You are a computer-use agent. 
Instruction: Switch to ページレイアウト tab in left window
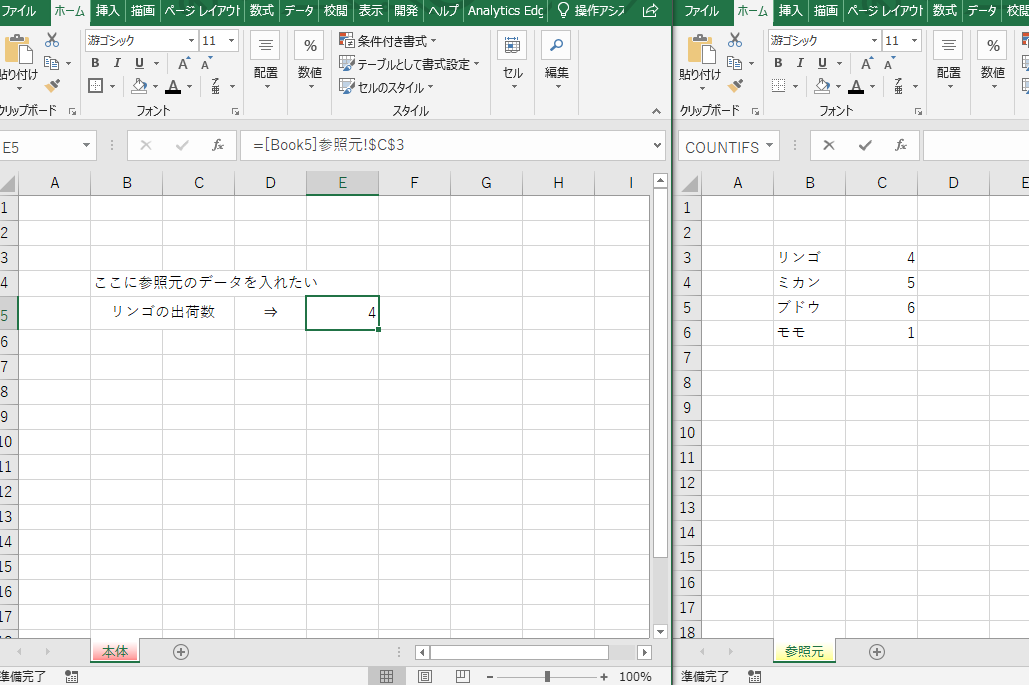(202, 10)
